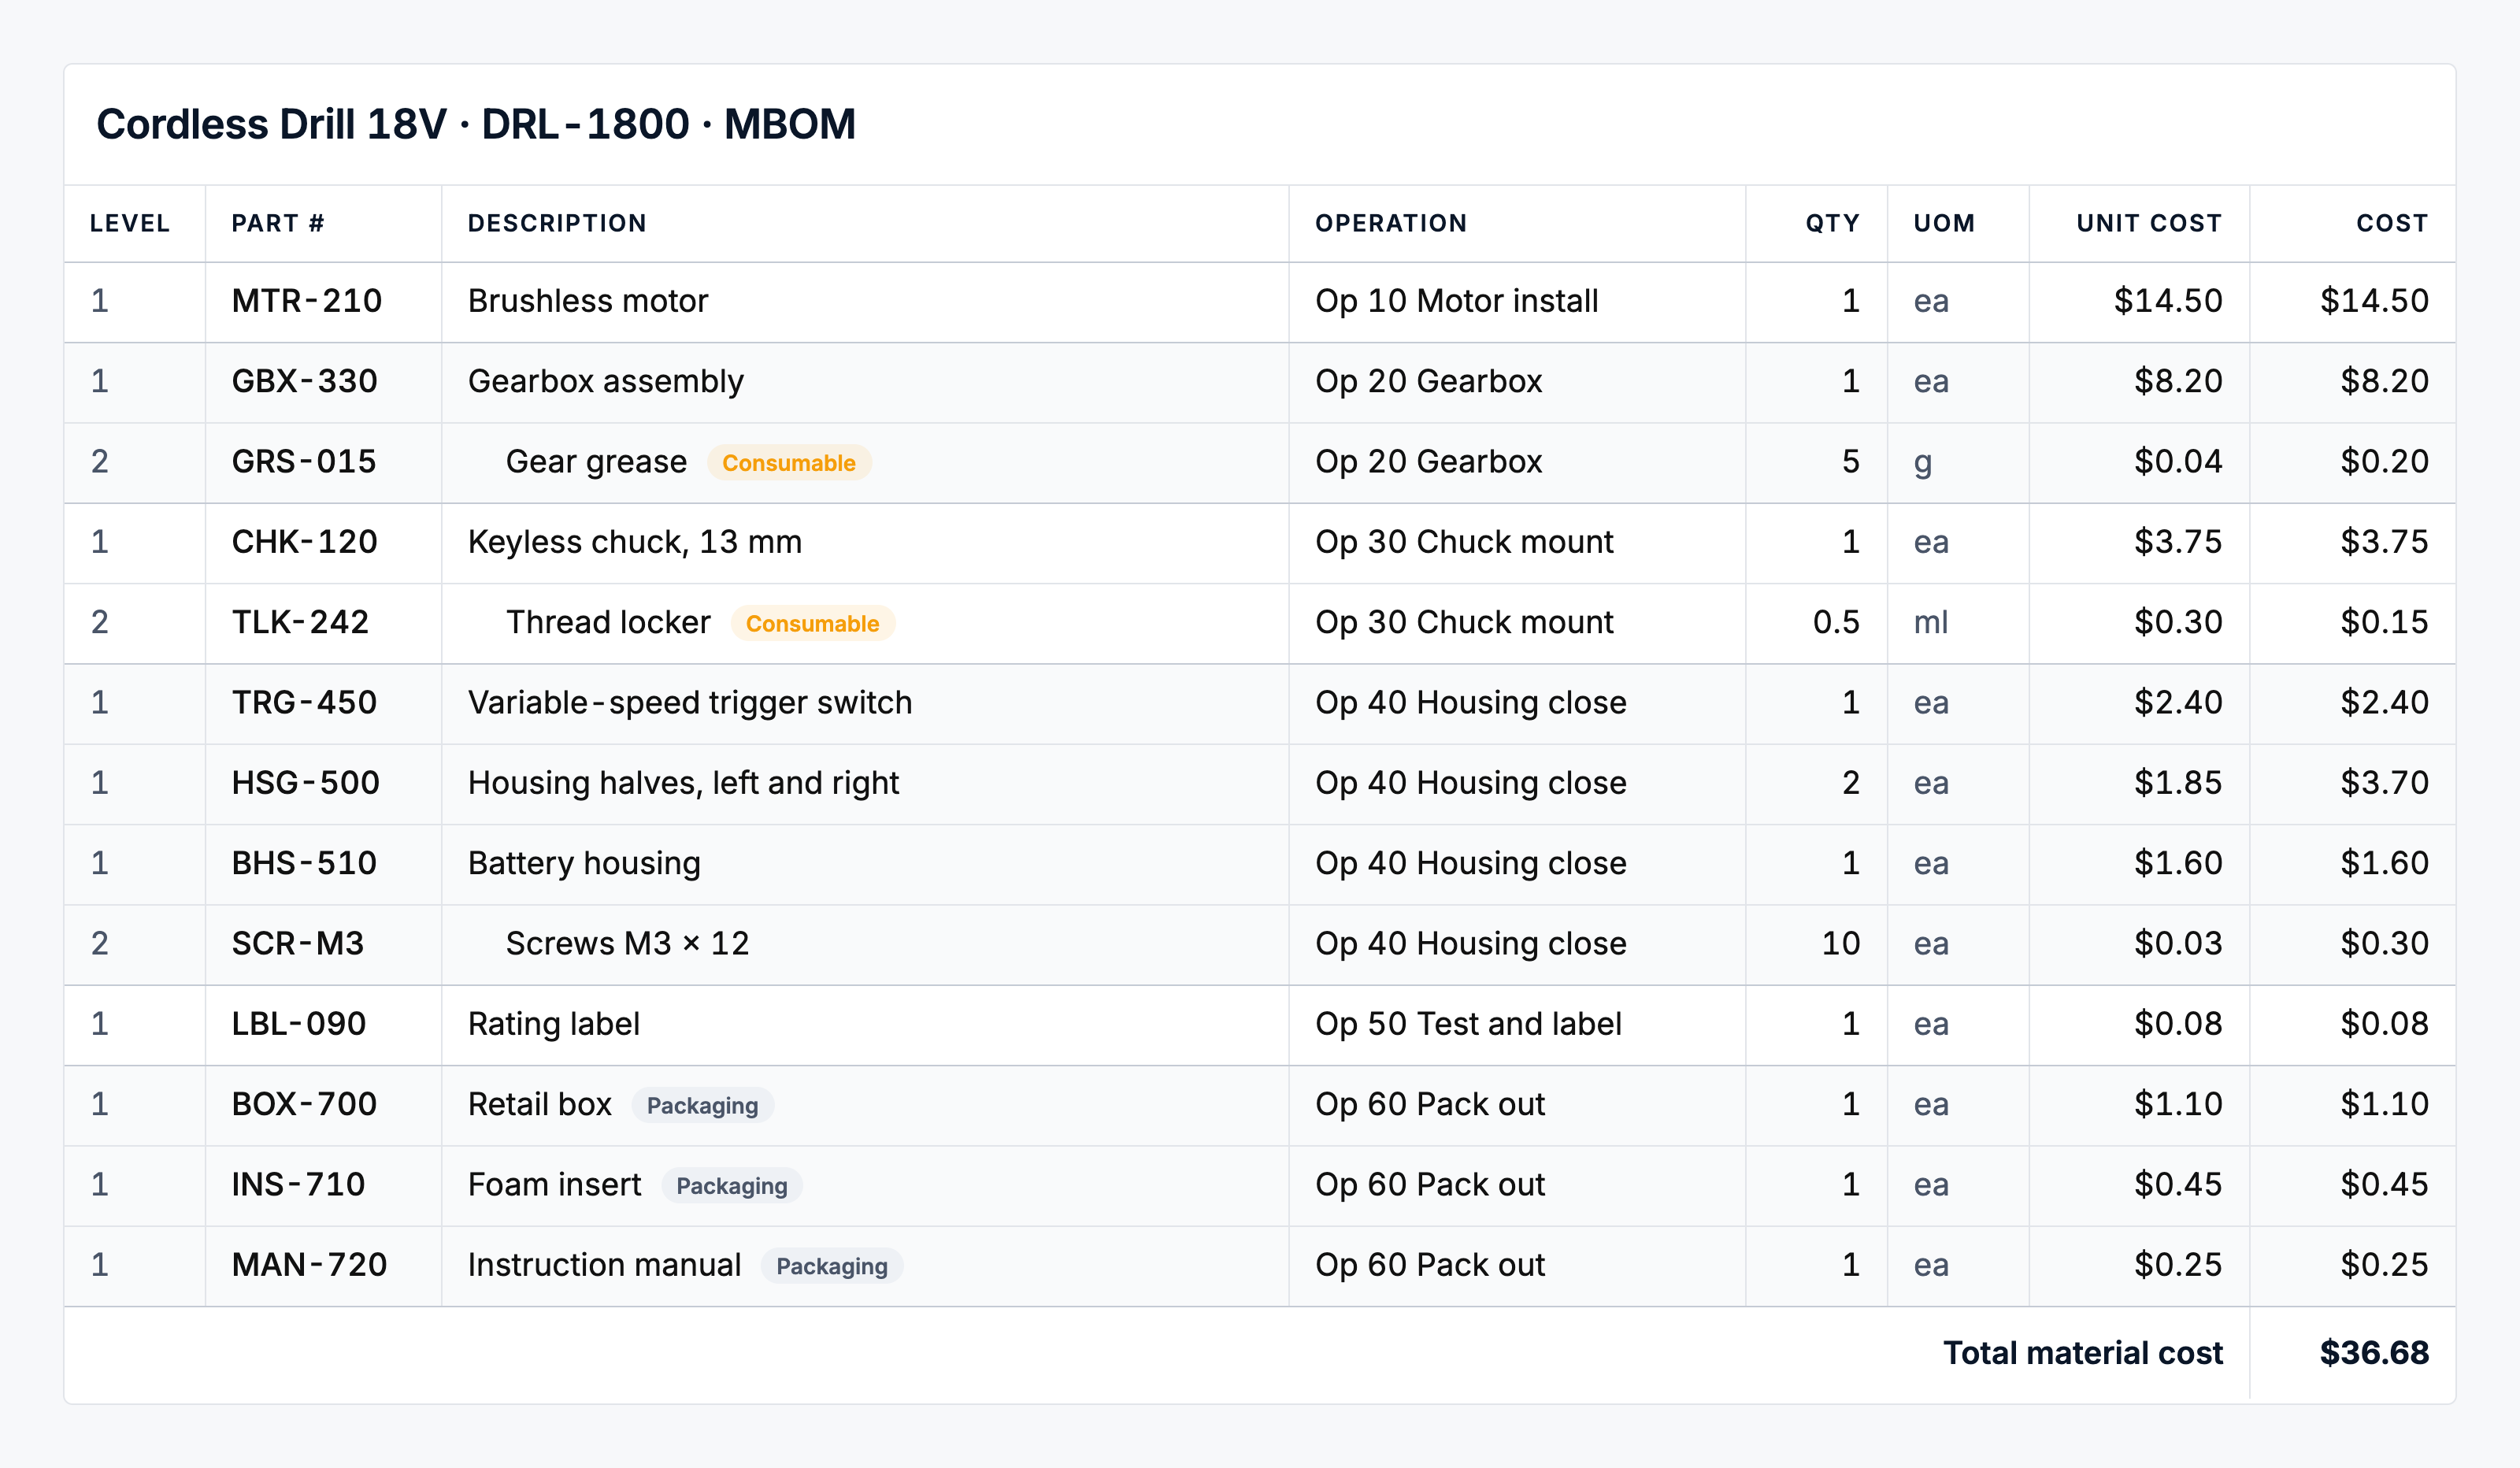The width and height of the screenshot is (2520, 1468).
Task: Select the Total material cost label
Action: point(2083,1353)
